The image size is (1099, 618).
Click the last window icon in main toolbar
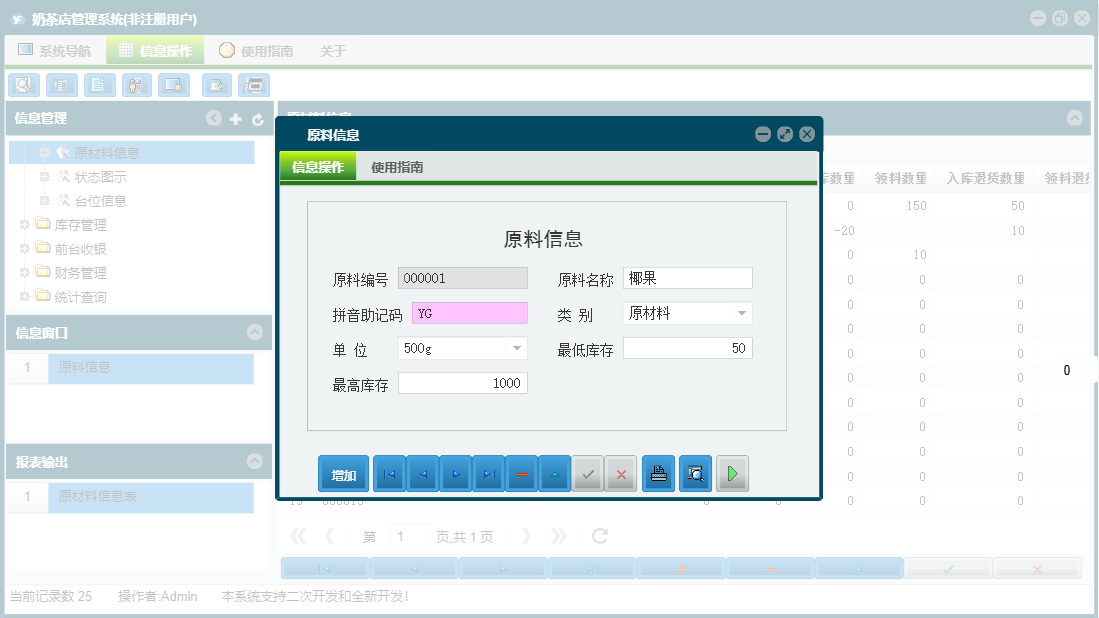pyautogui.click(x=254, y=85)
